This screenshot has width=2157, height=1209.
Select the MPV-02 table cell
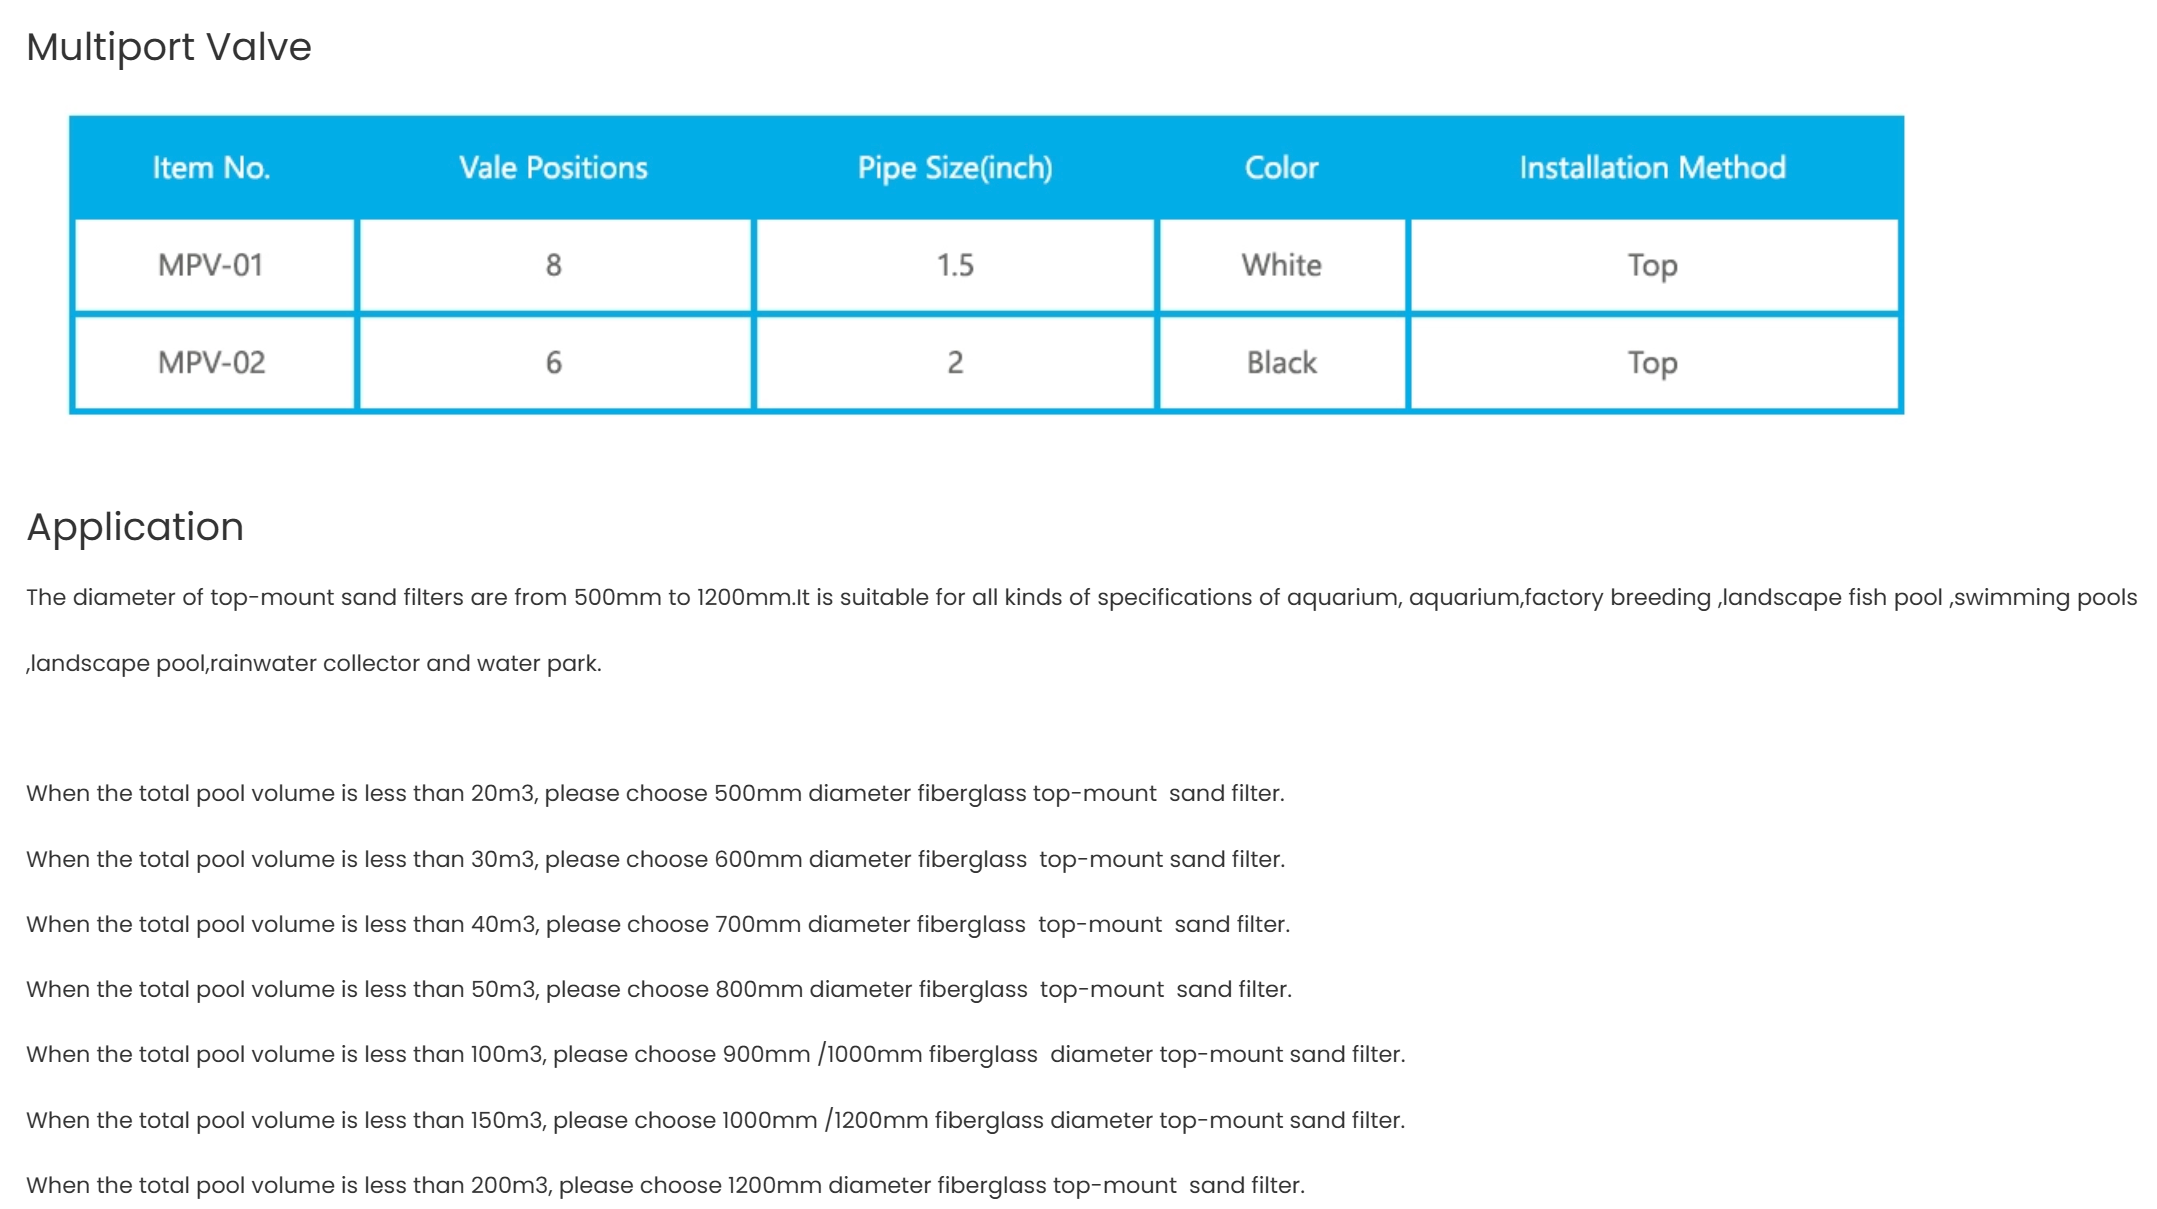pyautogui.click(x=213, y=362)
